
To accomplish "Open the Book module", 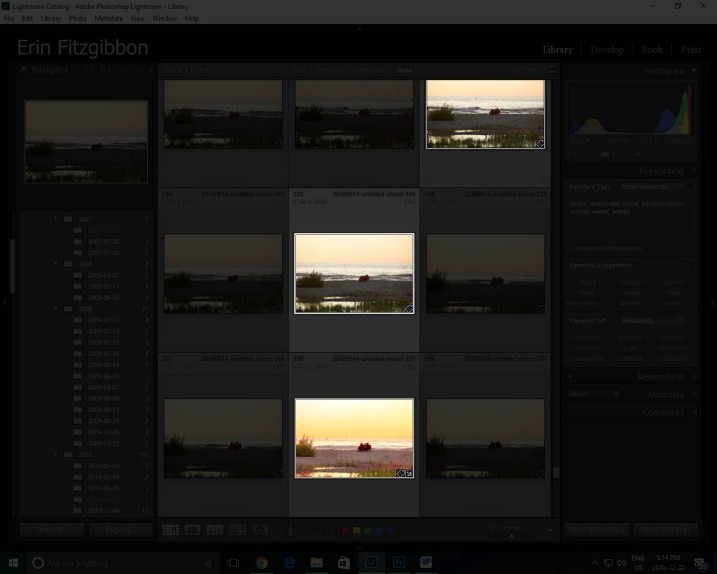I will tap(652, 49).
